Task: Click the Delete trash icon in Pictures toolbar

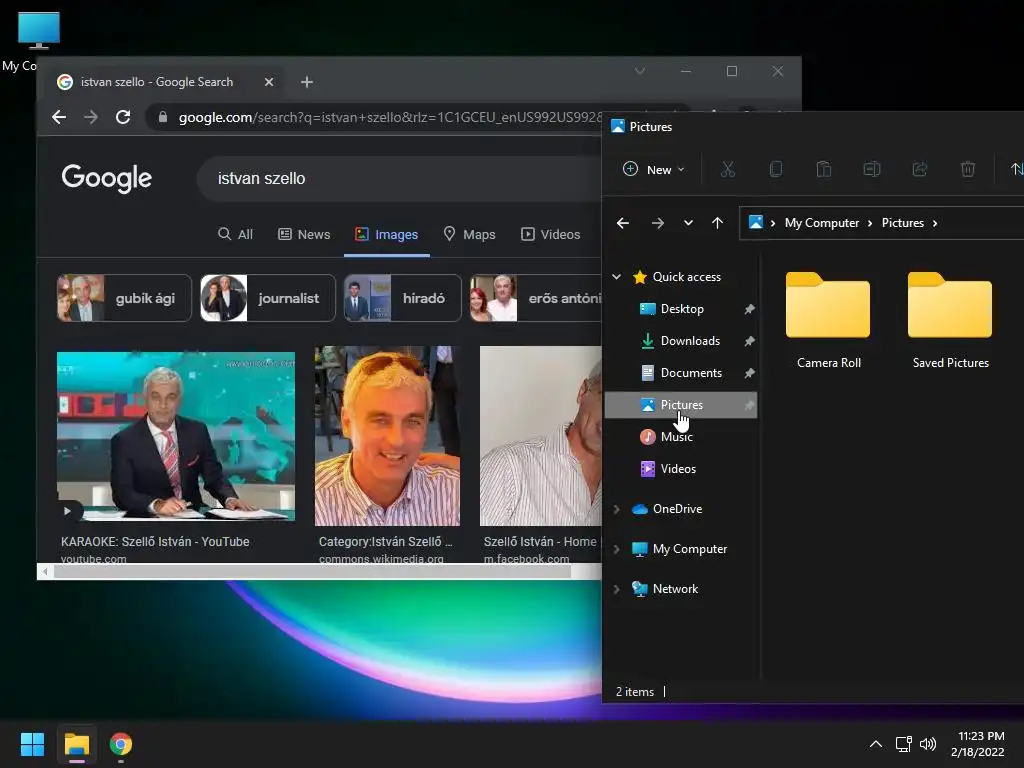Action: coord(968,170)
